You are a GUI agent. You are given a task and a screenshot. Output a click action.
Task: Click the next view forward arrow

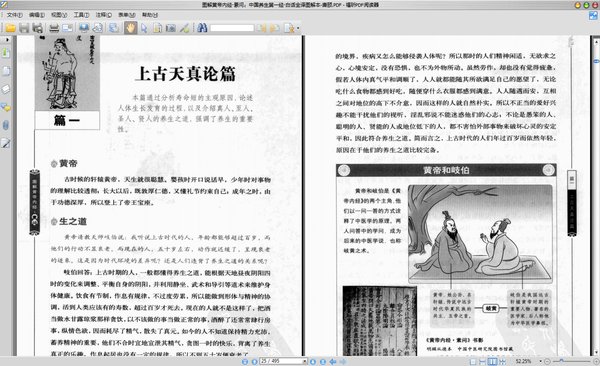(343, 361)
